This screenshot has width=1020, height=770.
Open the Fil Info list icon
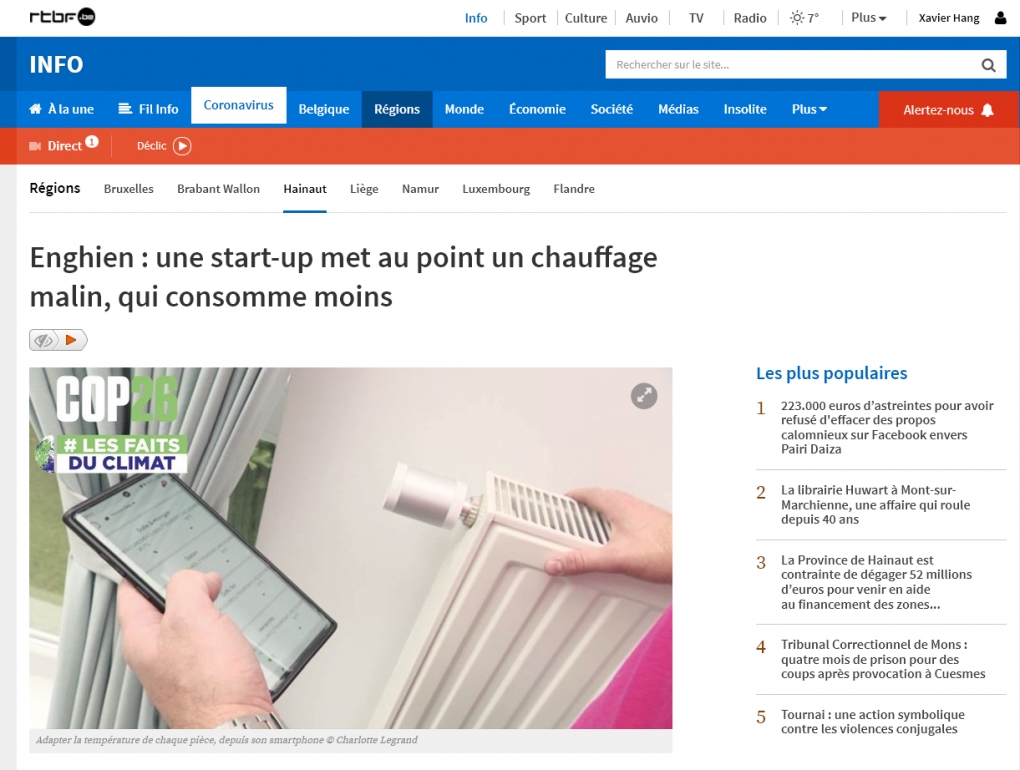click(x=125, y=109)
